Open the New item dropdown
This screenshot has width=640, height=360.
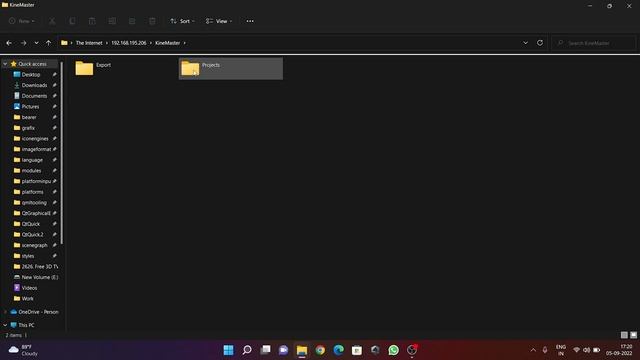coord(22,21)
